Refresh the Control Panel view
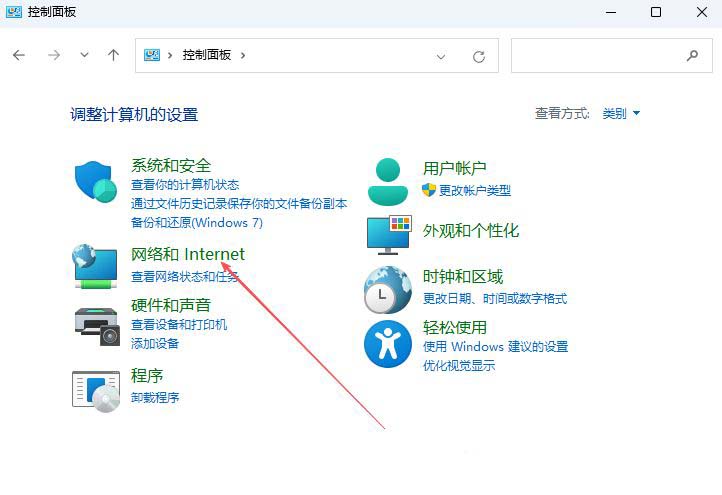Viewport: 722px width, 495px height. tap(479, 56)
